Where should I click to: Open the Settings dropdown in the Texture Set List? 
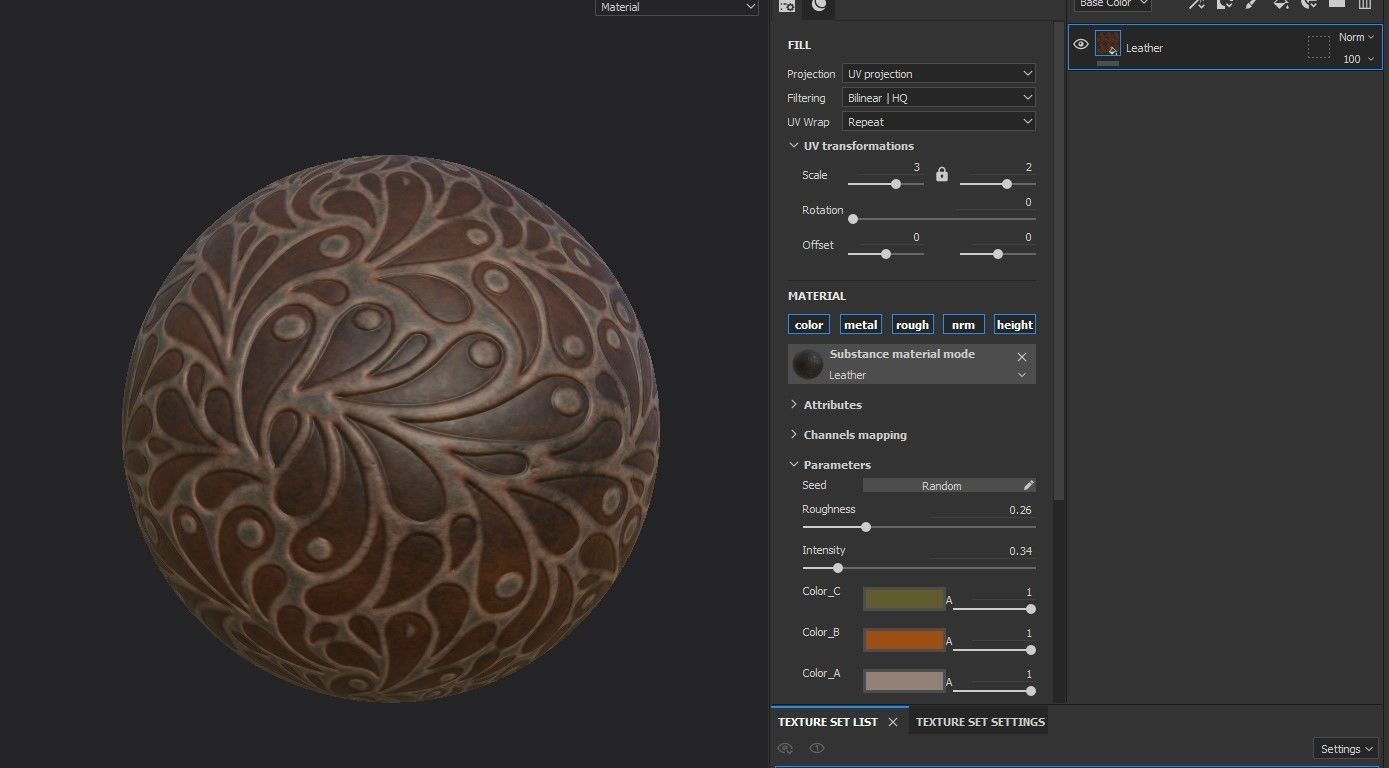[1345, 749]
